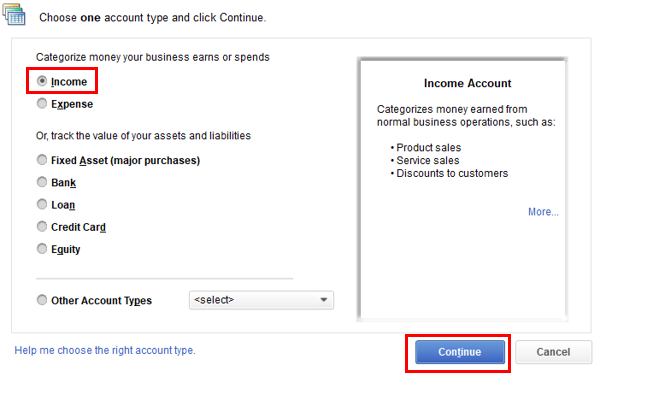The image size is (662, 409).
Task: Open the <select> account types dropdown
Action: [261, 300]
